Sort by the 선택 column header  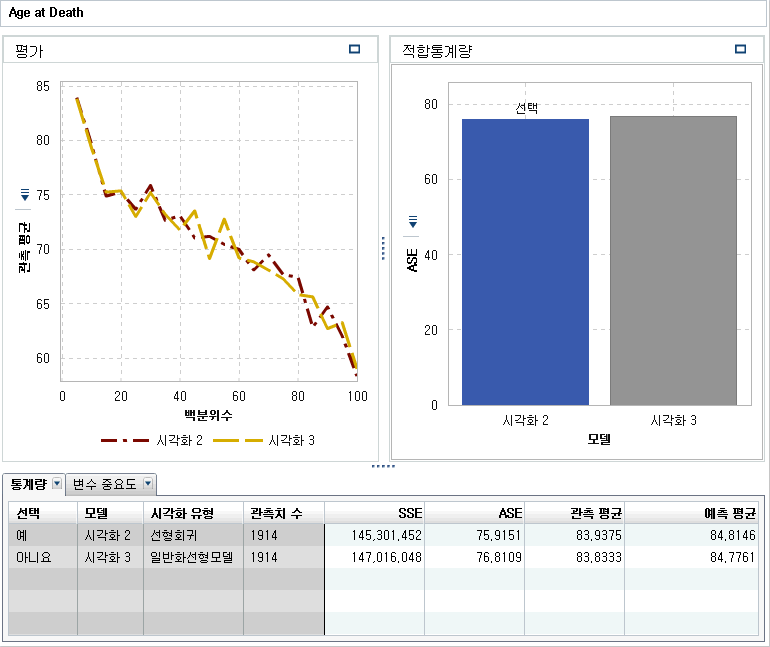click(x=43, y=513)
